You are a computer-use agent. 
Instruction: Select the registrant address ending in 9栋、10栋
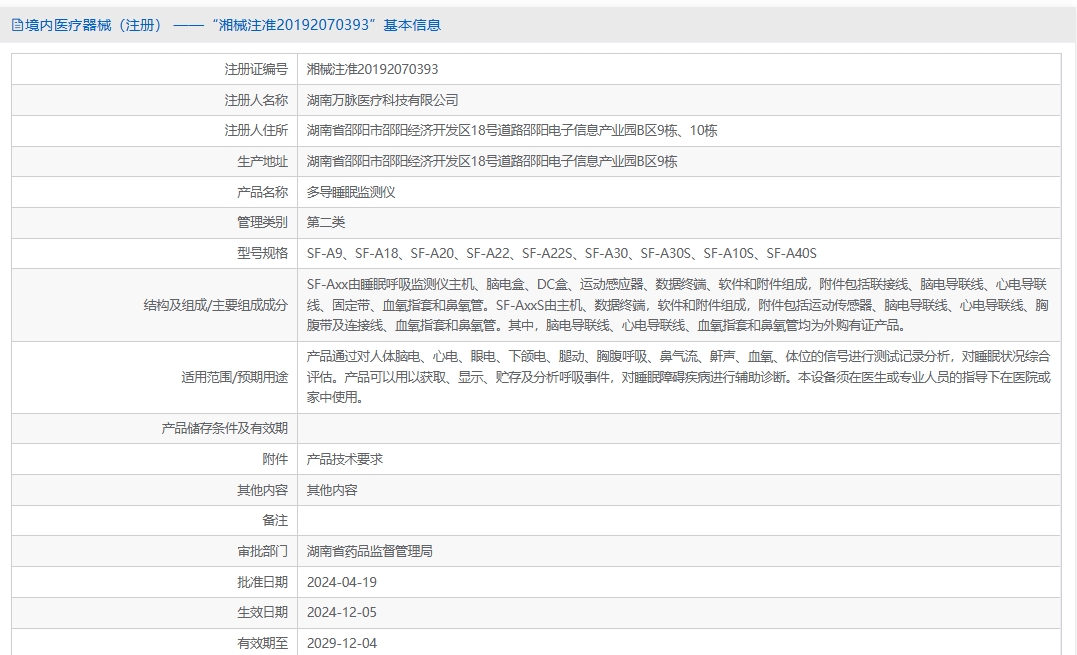coord(512,130)
